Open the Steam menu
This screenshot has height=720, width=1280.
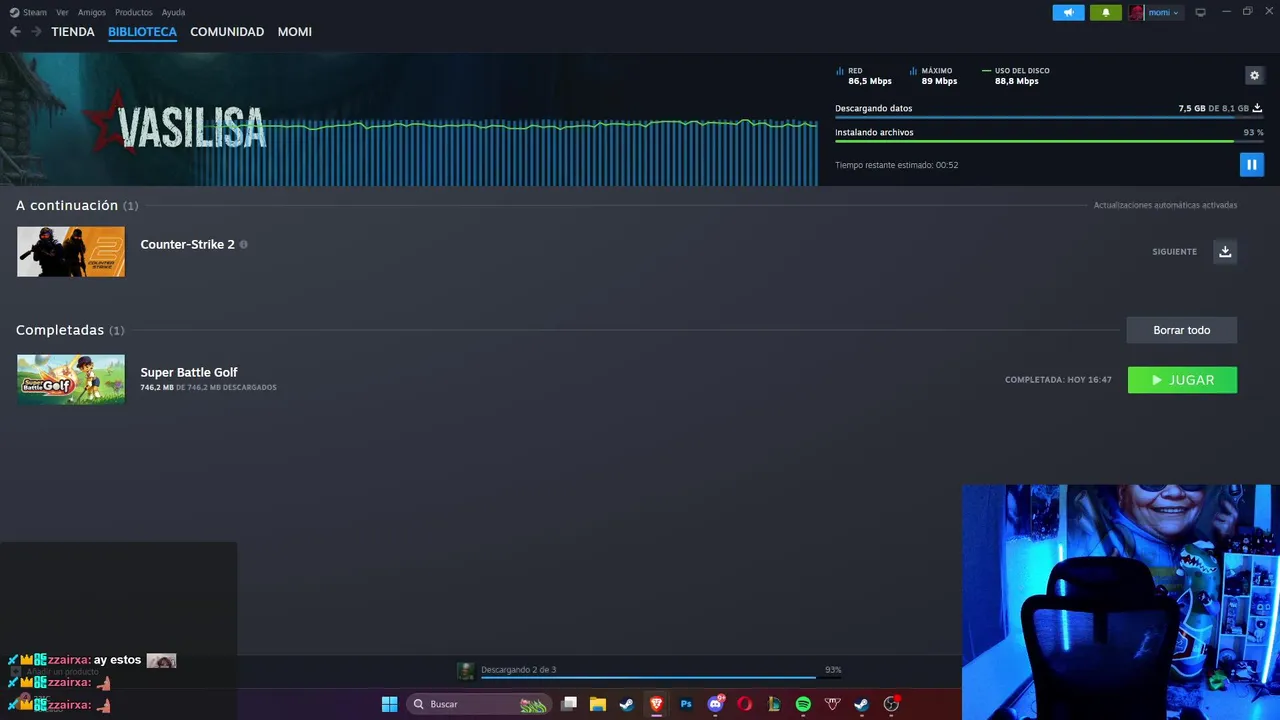[x=28, y=12]
